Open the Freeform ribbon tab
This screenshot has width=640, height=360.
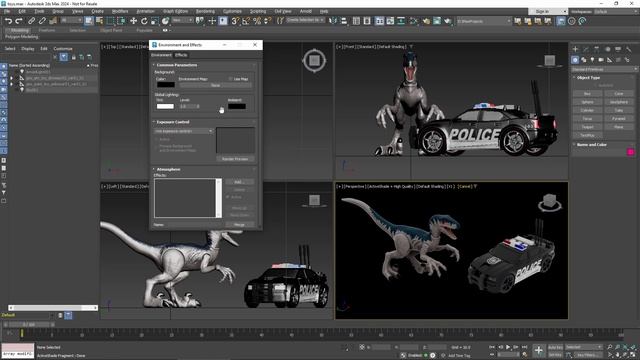click(47, 30)
